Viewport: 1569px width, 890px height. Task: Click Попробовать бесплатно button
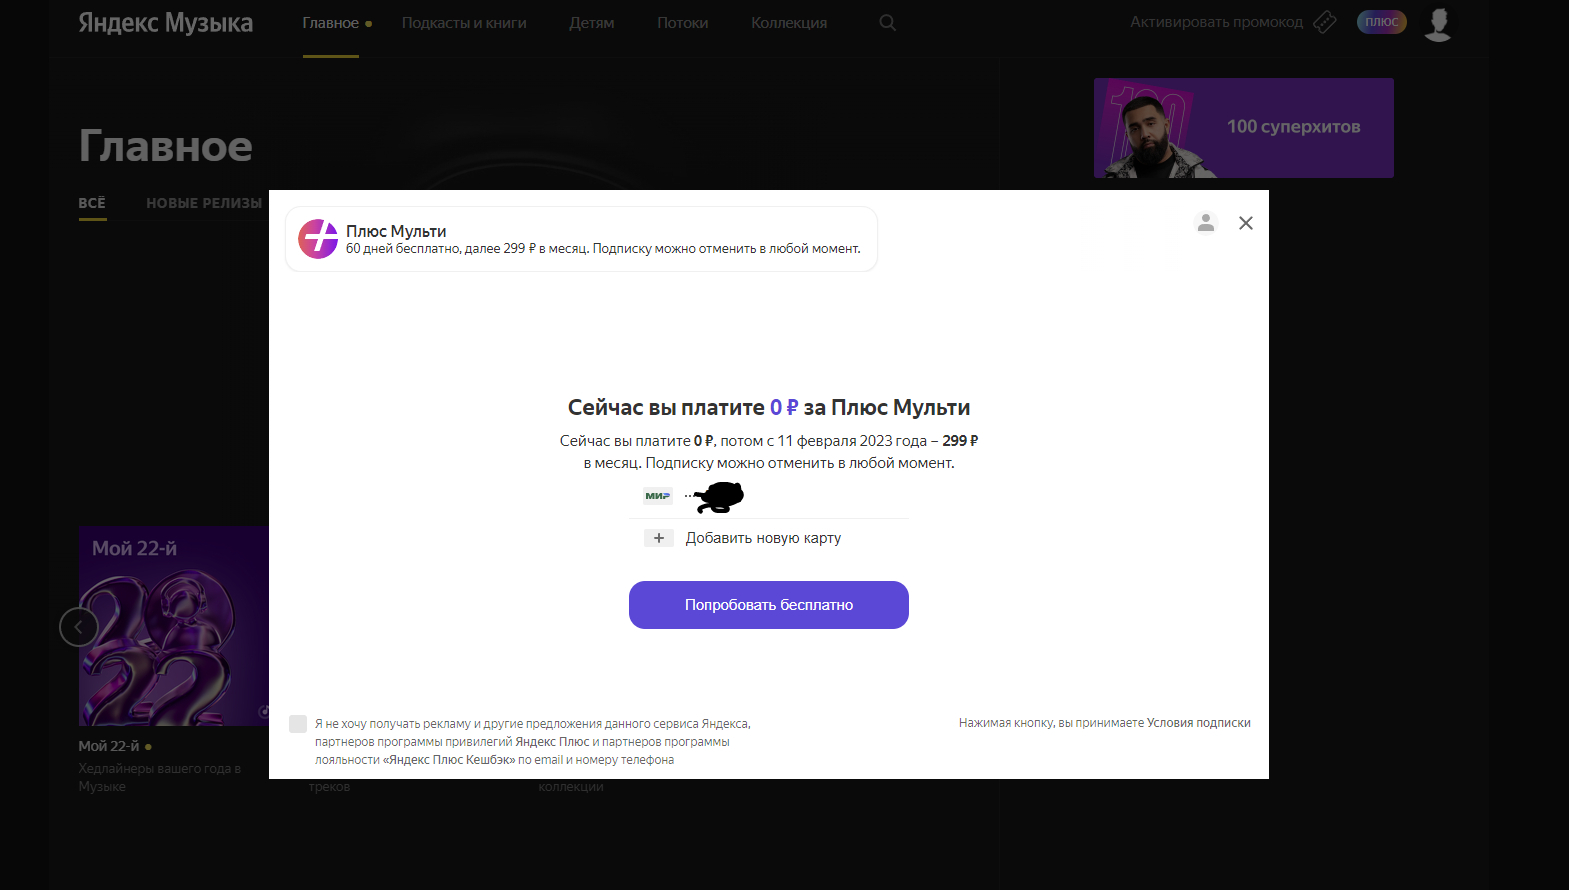click(769, 605)
